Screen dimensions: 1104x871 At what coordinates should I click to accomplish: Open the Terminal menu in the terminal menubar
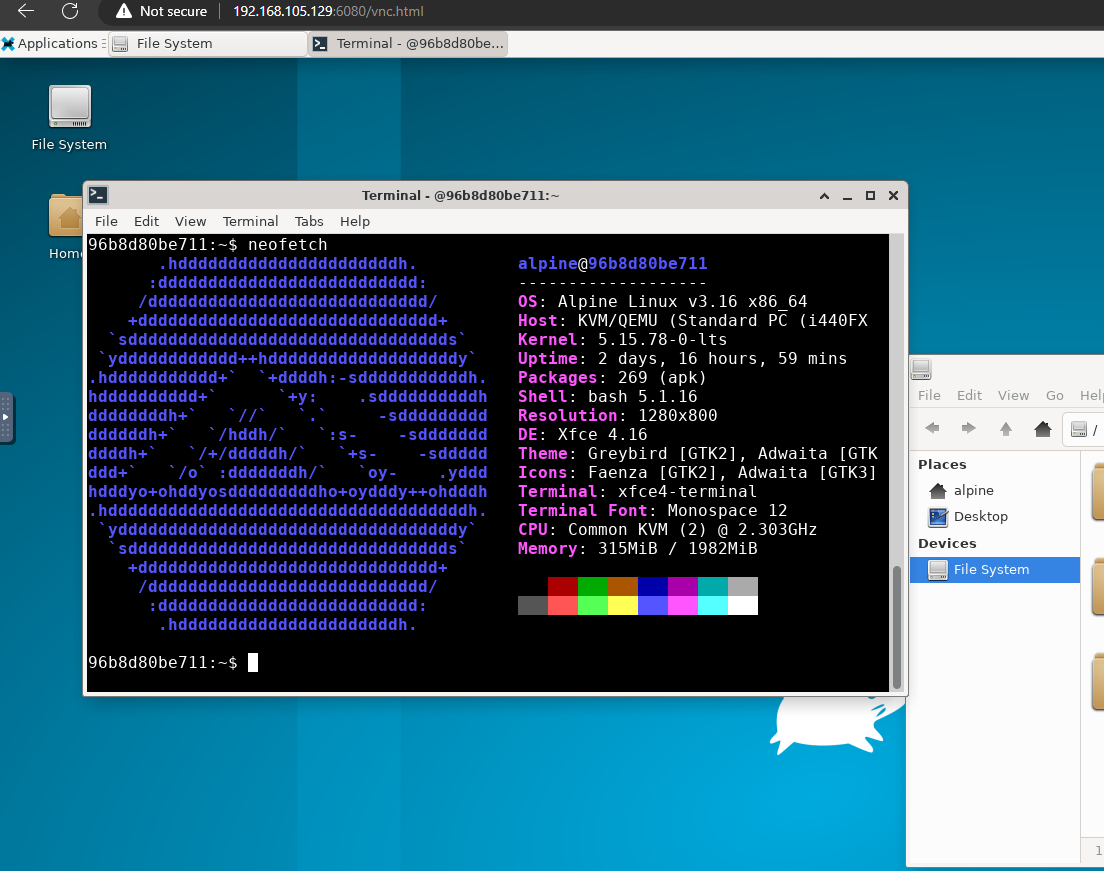(x=250, y=221)
